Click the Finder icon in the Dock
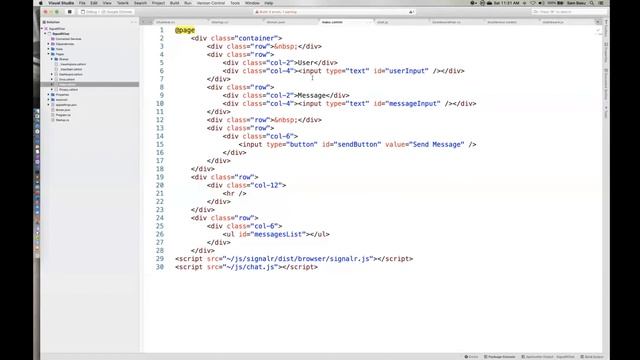The height and width of the screenshot is (360, 640). tap(37, 111)
